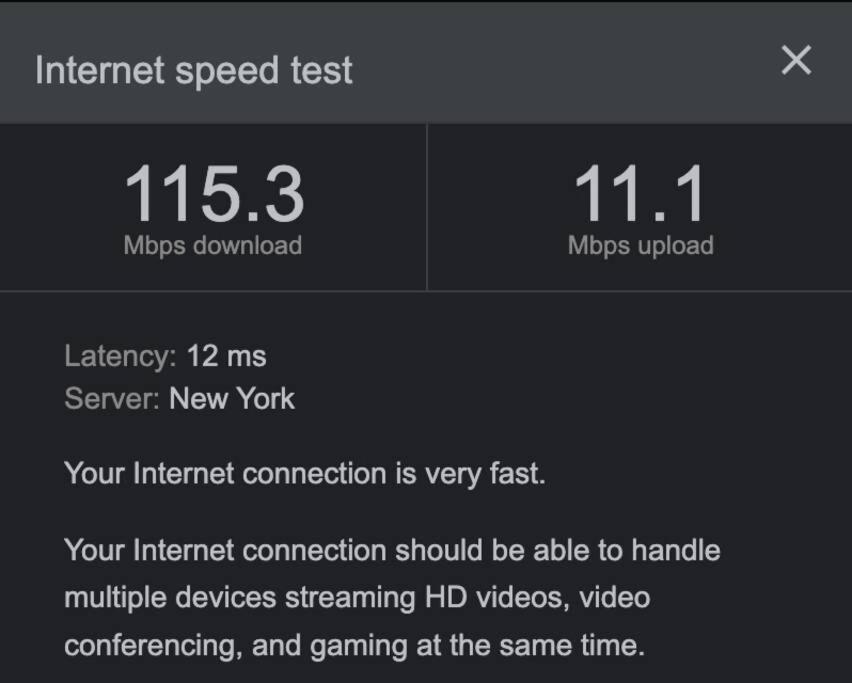852x683 pixels.
Task: Click "Your Internet connection is very fast." sentence
Action: (x=305, y=474)
